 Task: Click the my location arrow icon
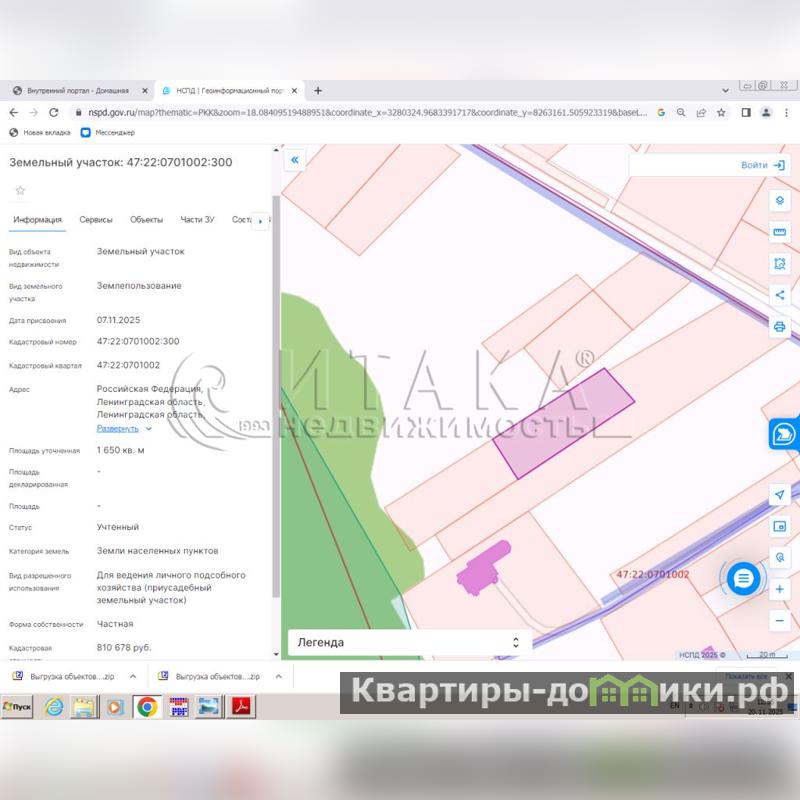(780, 495)
